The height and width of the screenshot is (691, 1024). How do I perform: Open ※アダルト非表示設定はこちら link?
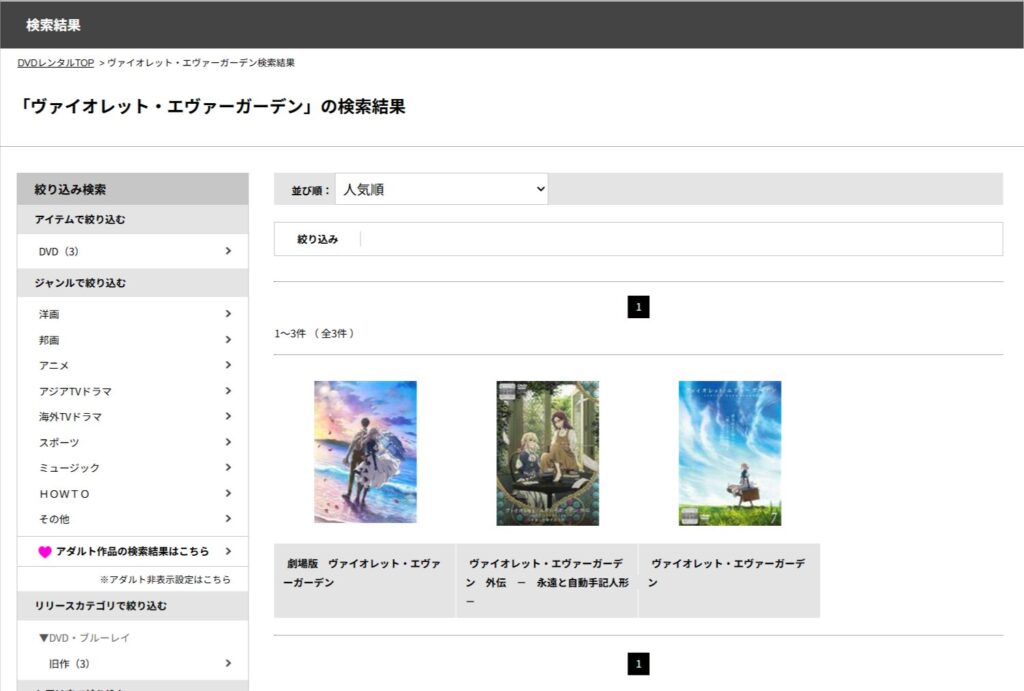point(165,579)
